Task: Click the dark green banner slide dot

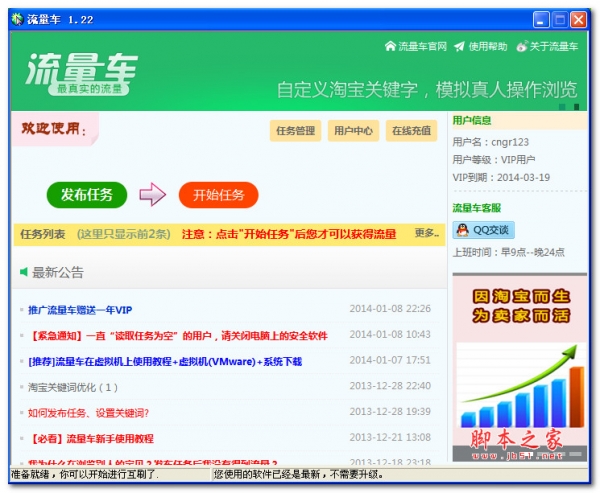Action: 577,107
